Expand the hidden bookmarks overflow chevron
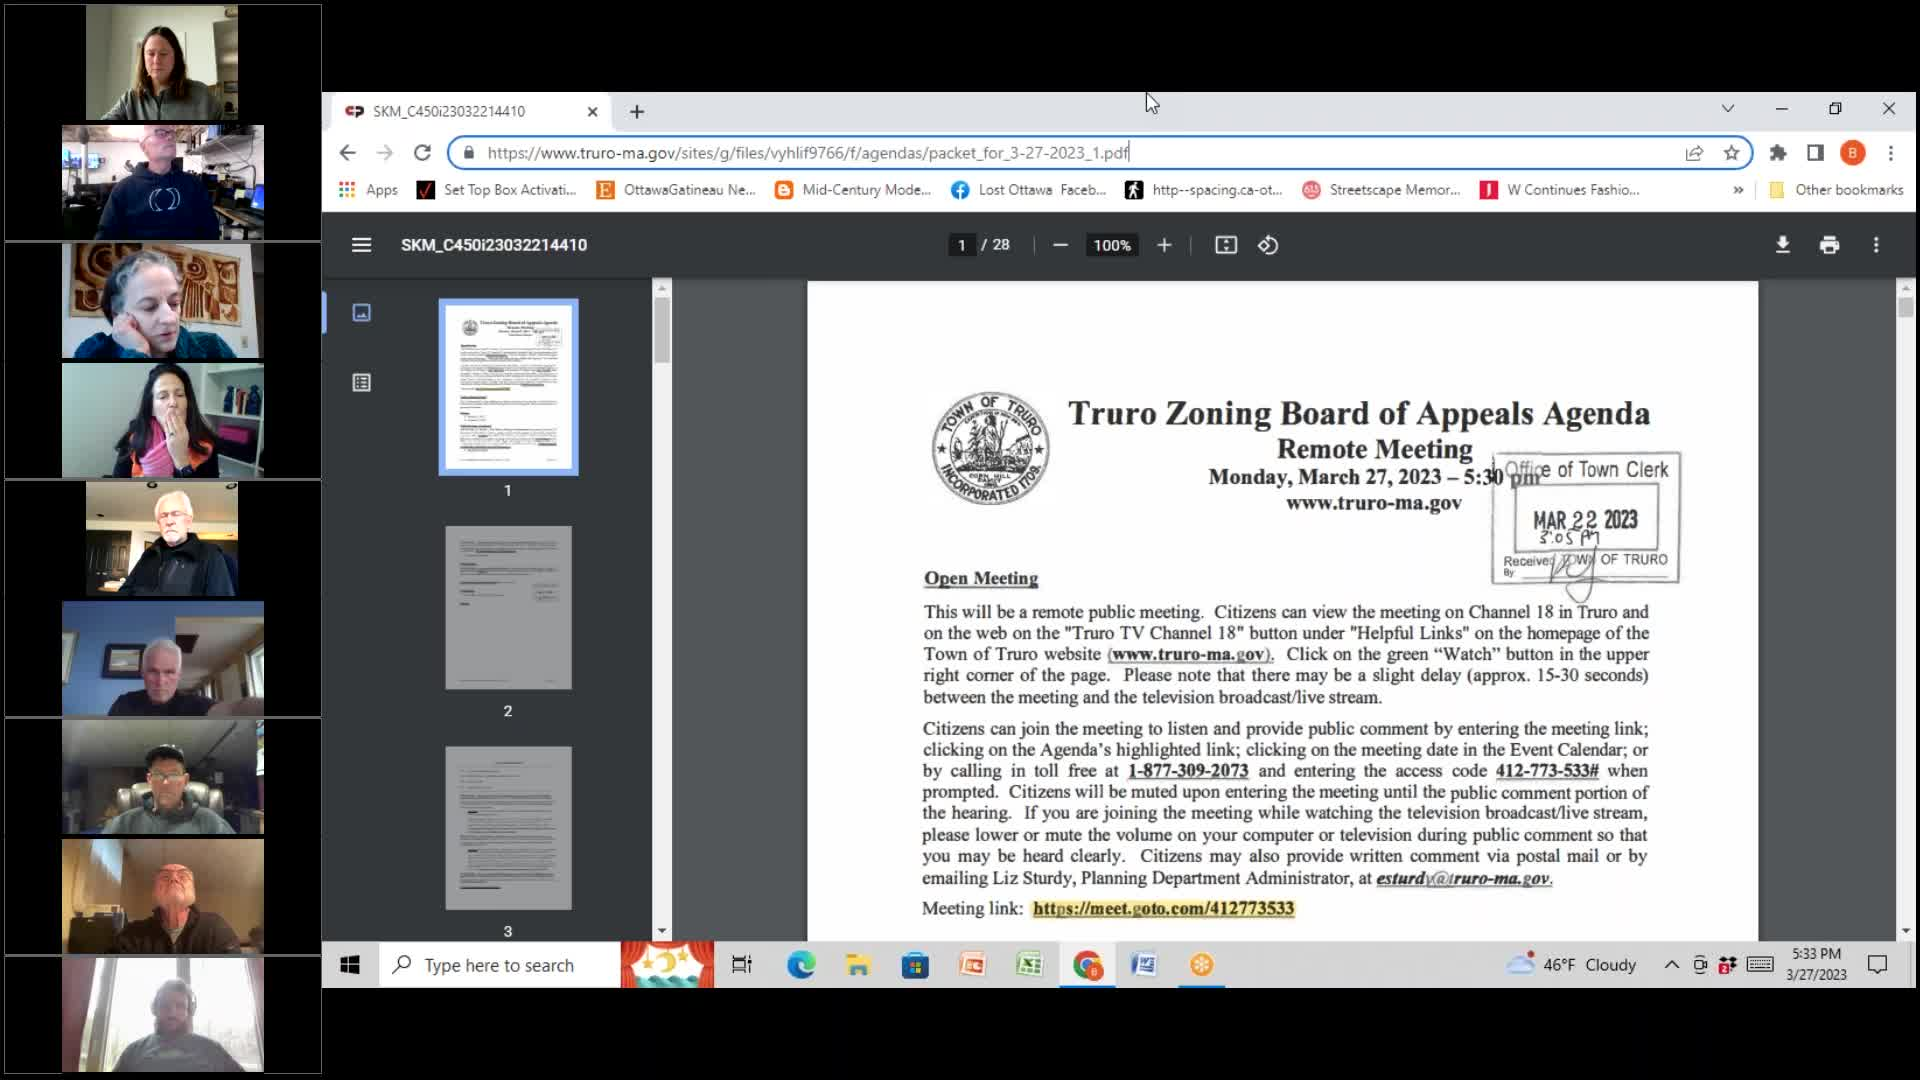 point(1739,190)
